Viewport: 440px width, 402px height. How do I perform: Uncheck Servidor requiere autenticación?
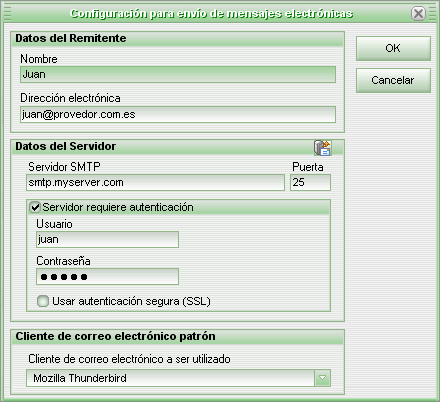pyautogui.click(x=35, y=207)
